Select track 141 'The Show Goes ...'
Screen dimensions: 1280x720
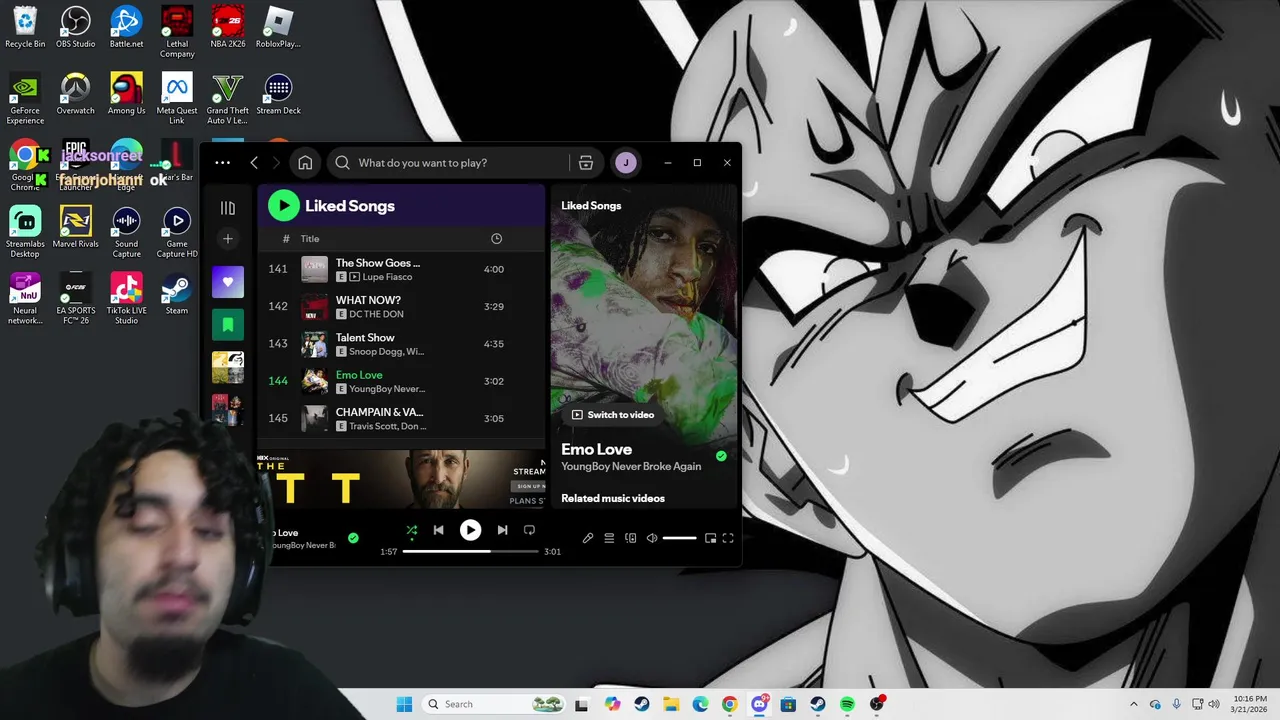401,269
